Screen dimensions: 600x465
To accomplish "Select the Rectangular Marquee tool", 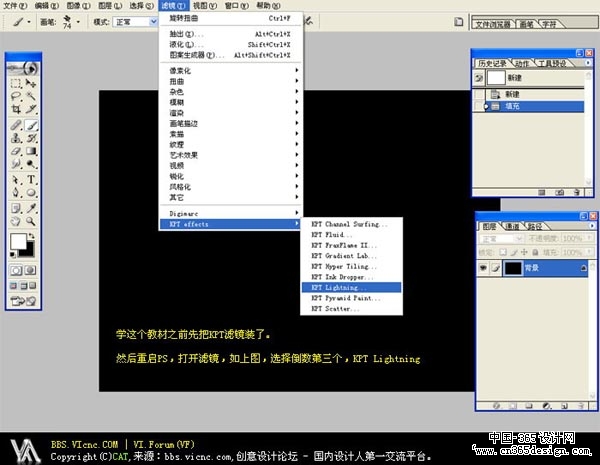I will pos(16,83).
